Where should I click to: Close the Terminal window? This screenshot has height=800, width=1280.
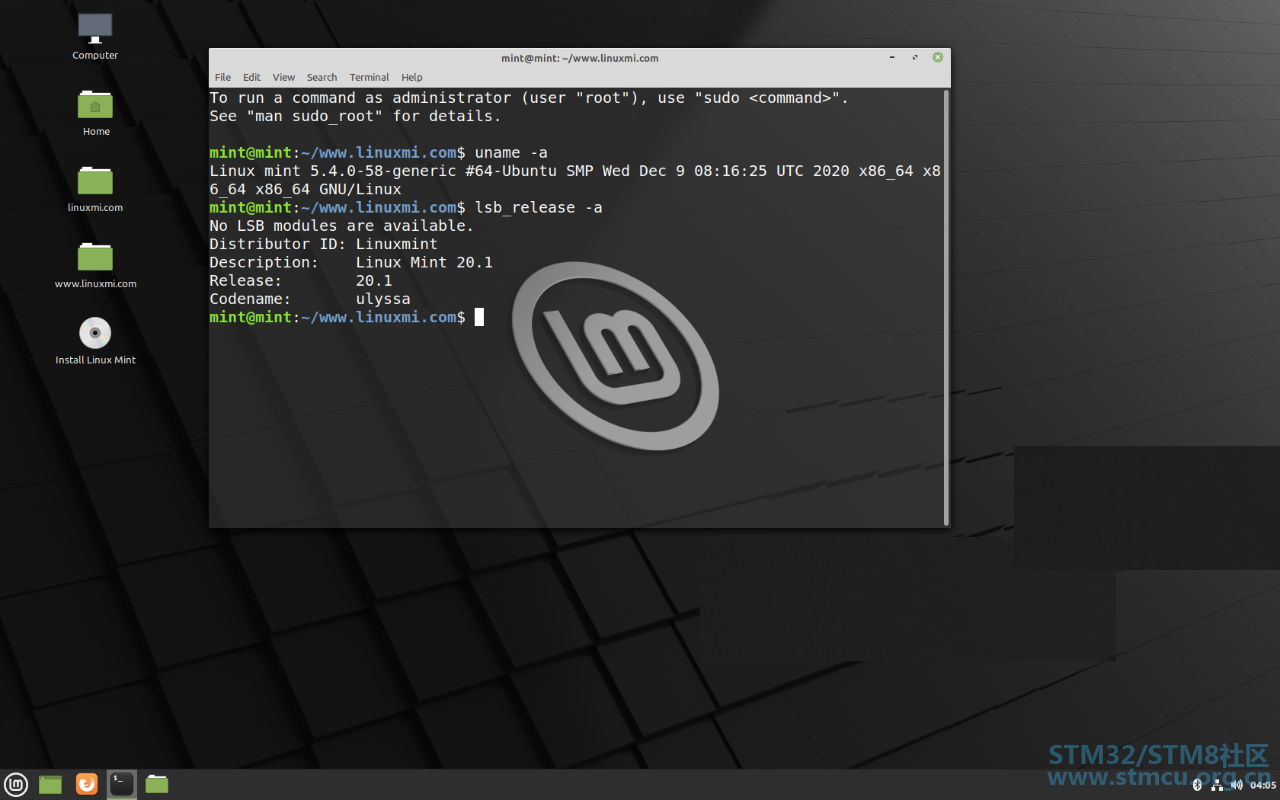point(938,58)
